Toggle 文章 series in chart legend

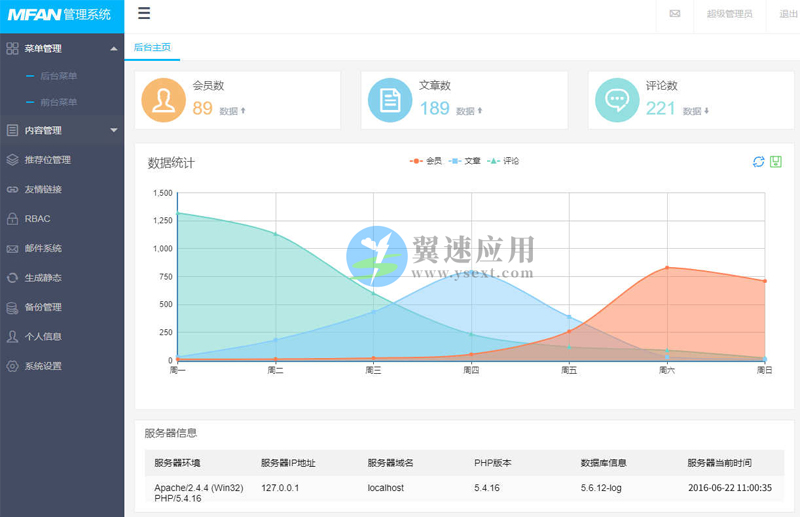(464, 161)
